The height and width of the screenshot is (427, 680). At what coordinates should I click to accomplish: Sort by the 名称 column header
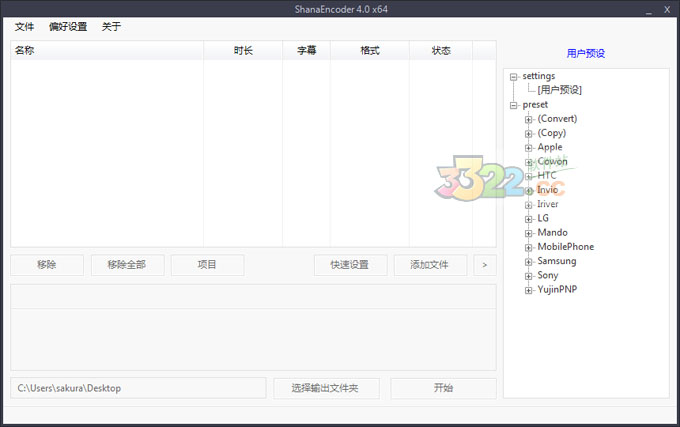(x=107, y=51)
